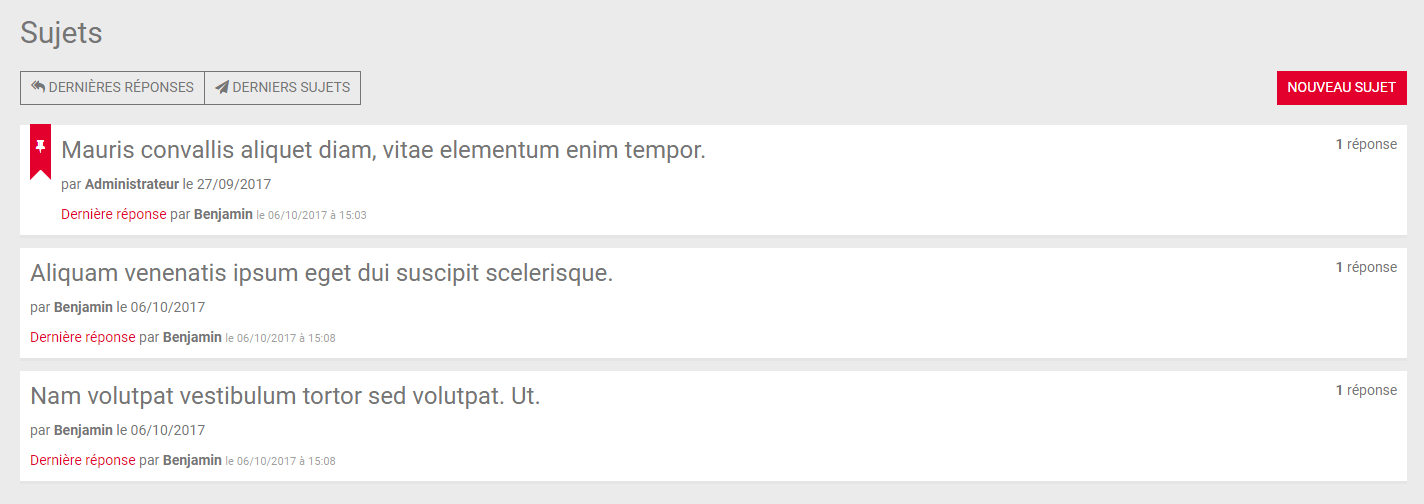Switch to Derniers sujets tab
1424x504 pixels.
(283, 88)
